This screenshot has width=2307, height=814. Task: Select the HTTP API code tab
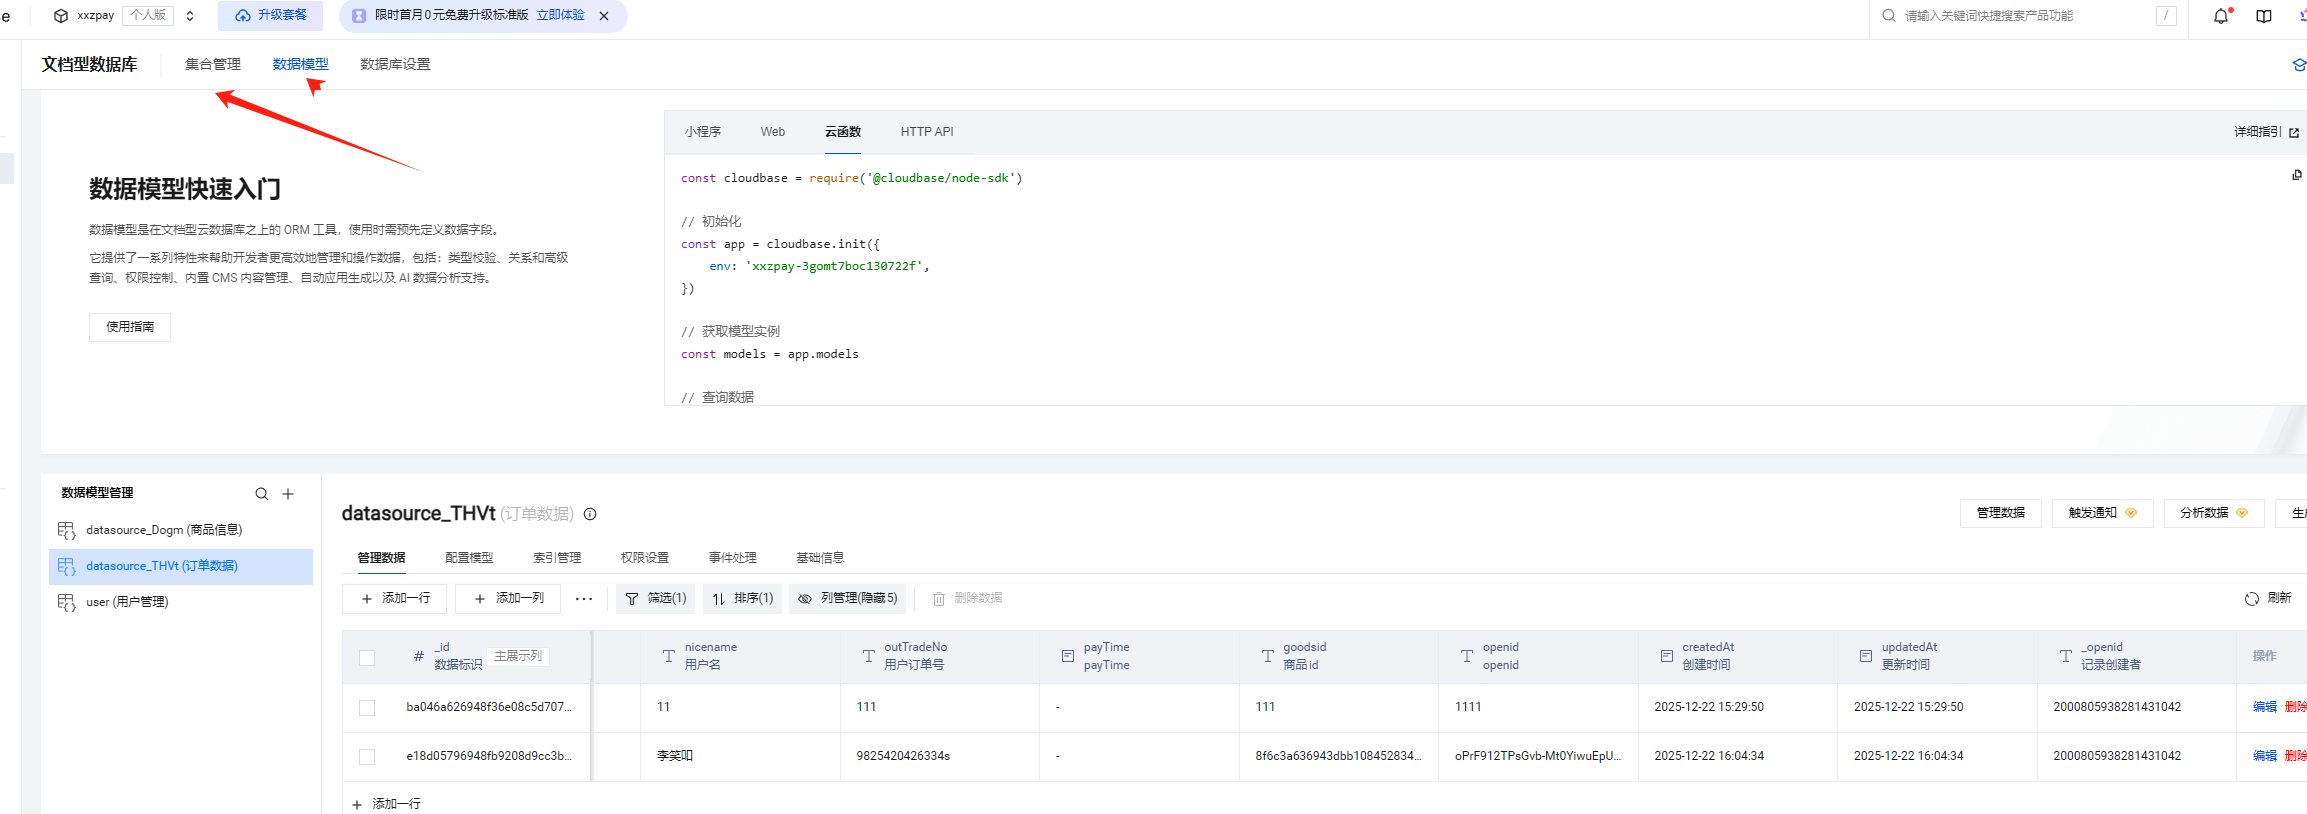point(927,132)
